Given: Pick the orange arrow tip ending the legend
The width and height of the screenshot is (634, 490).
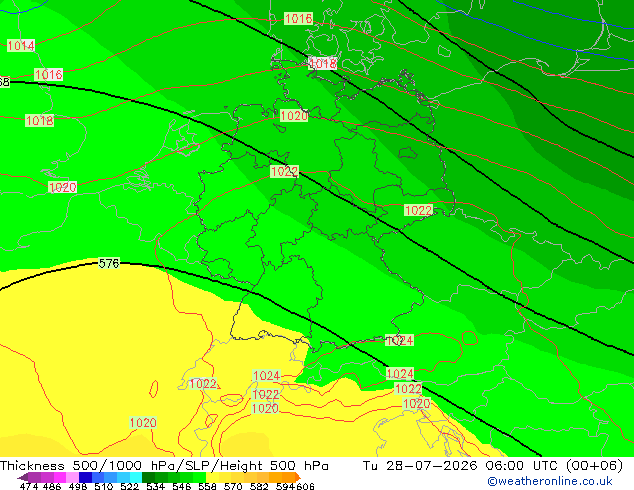Looking at the screenshot, I should click(298, 477).
